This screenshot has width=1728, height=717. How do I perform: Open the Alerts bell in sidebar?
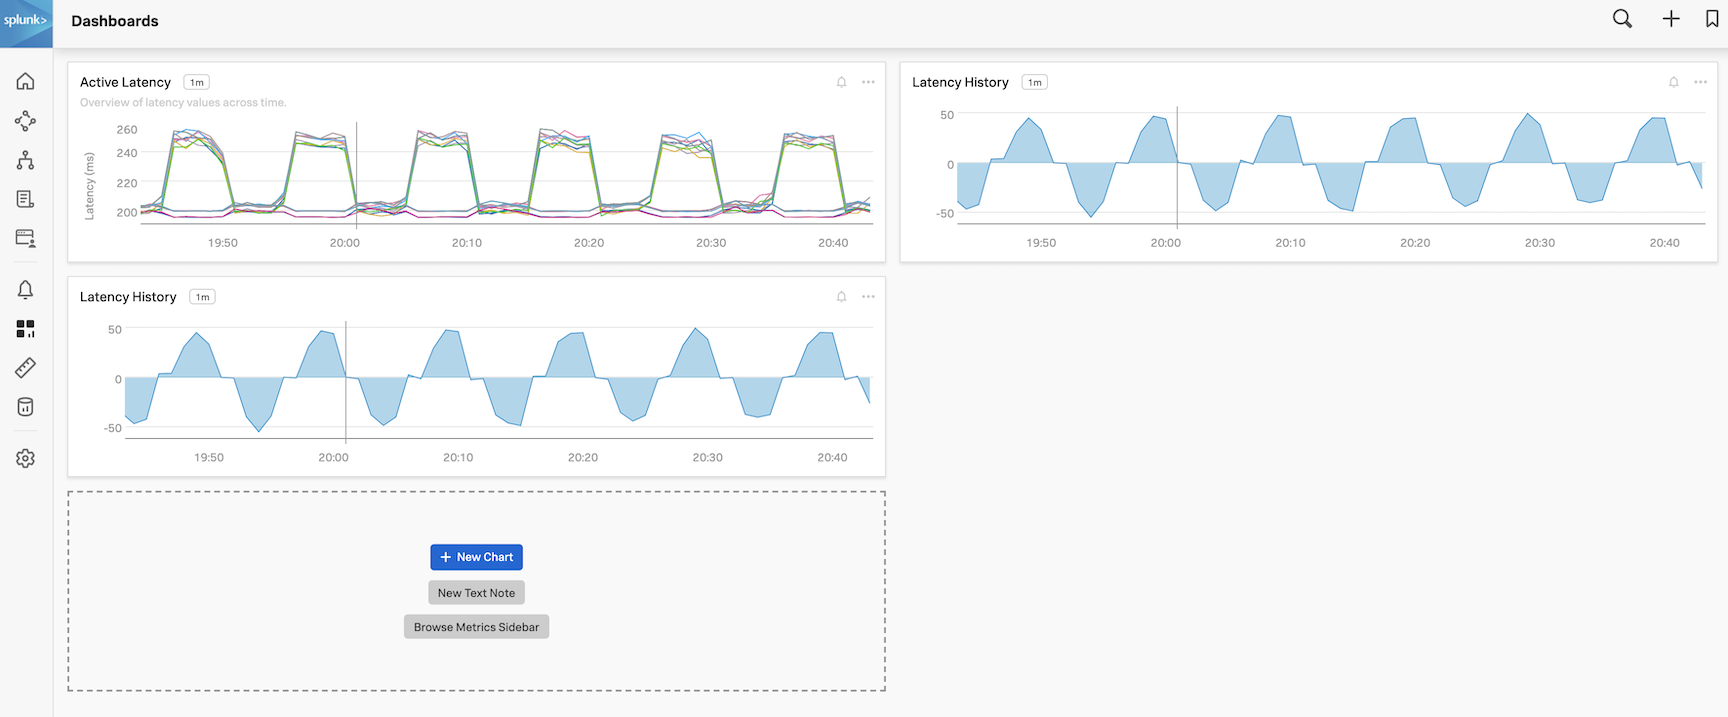(26, 290)
